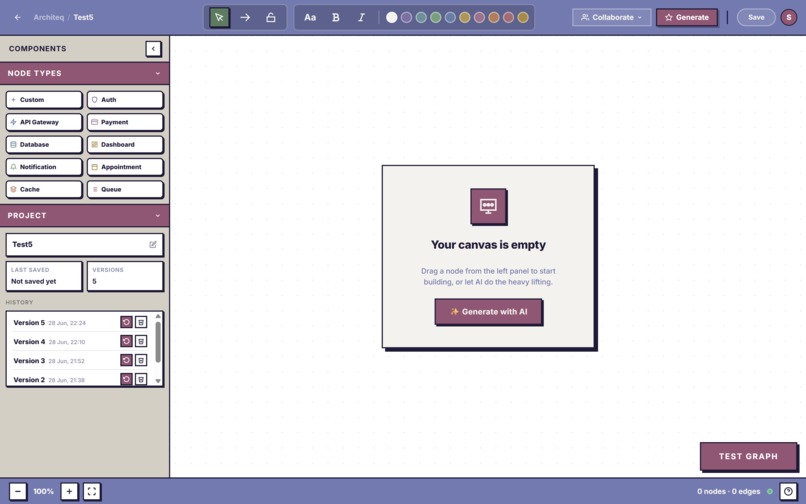Screen dimensions: 806x504
Task: Toggle bold formatting
Action: pyautogui.click(x=336, y=17)
